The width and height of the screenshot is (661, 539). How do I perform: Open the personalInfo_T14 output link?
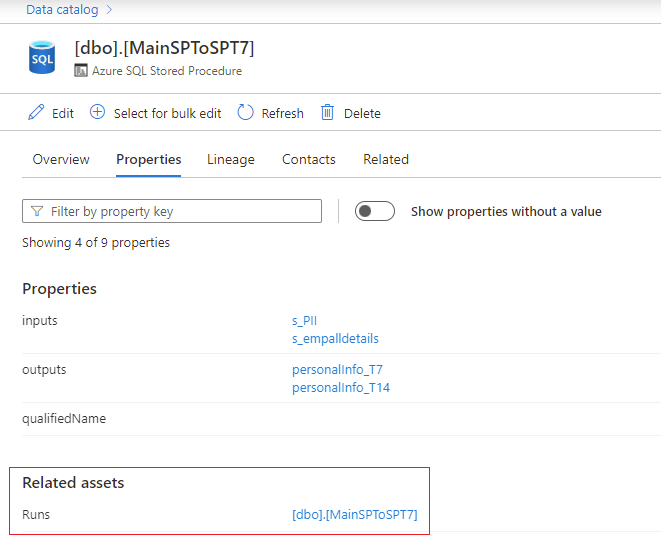(341, 388)
